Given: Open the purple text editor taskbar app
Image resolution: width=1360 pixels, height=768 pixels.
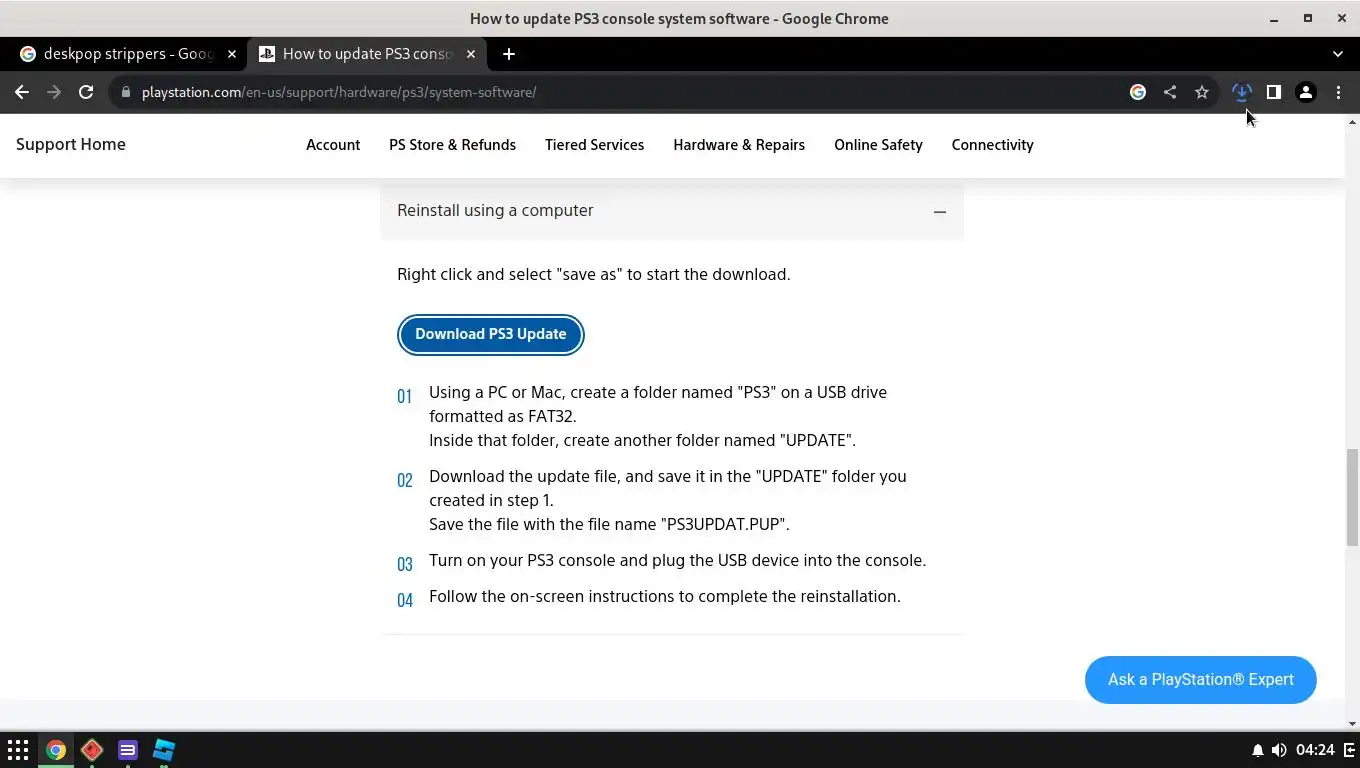Looking at the screenshot, I should (x=128, y=750).
